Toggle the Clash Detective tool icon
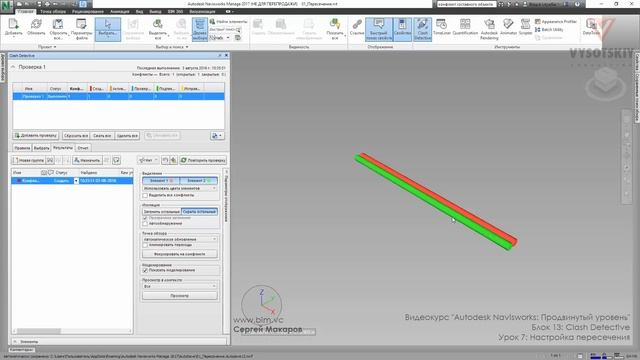640x360 pixels. 422,29
